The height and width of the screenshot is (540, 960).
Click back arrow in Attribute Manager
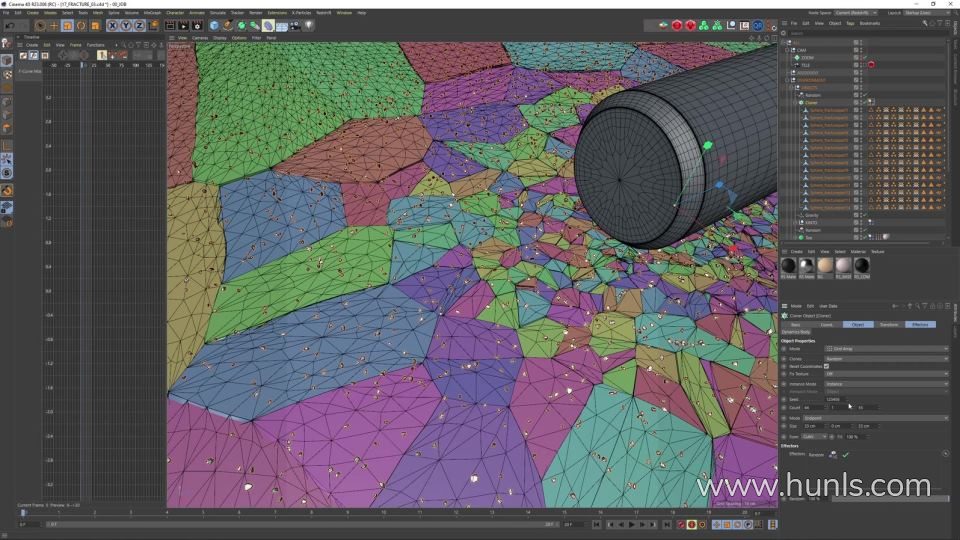[x=894, y=306]
